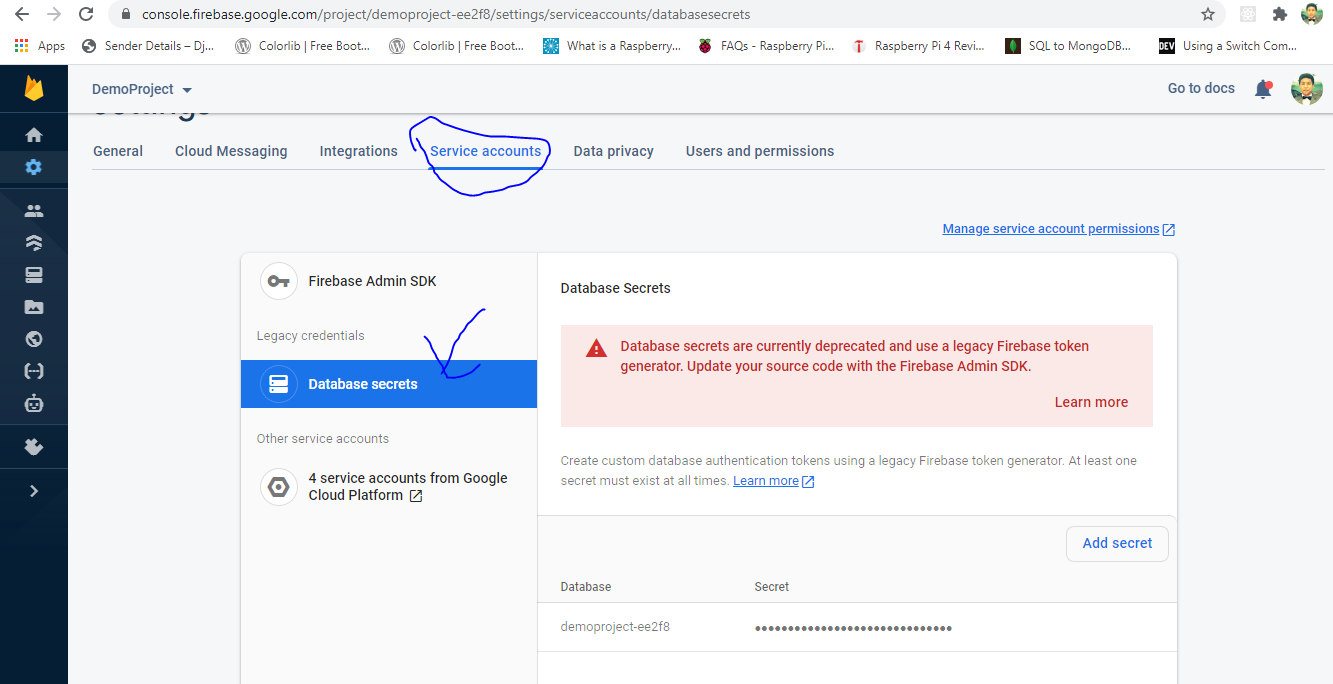
Task: Click the notifications bell icon
Action: pos(1263,89)
